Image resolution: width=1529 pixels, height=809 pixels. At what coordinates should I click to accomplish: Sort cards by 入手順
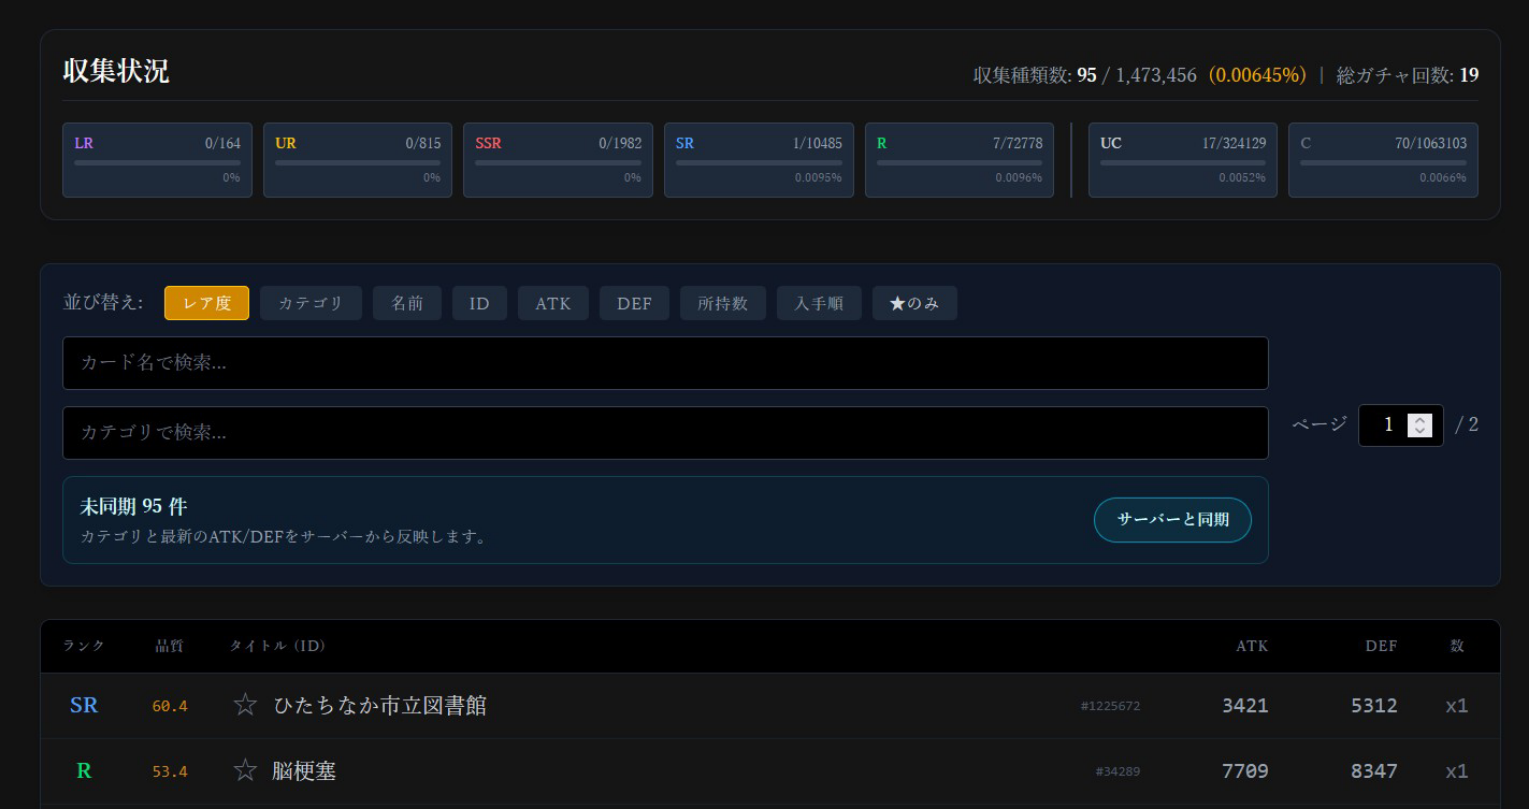click(x=818, y=303)
